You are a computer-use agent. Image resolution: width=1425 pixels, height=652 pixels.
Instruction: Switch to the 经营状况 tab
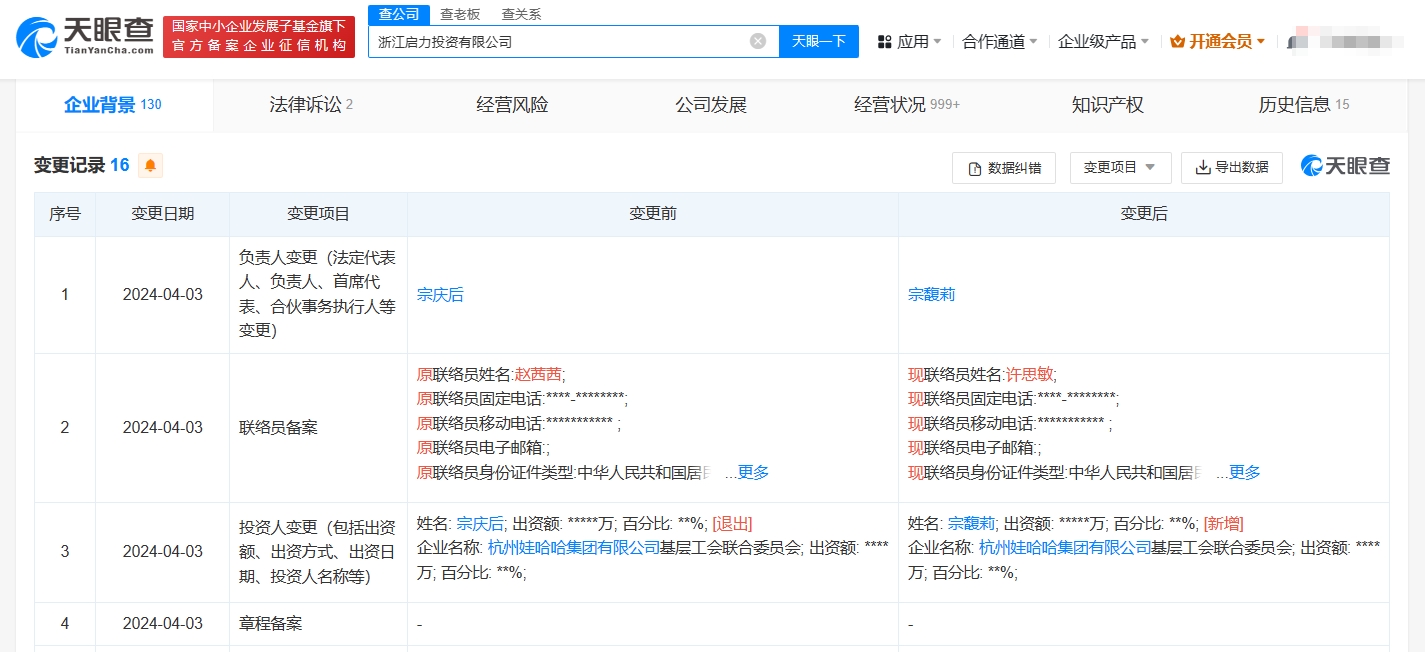pyautogui.click(x=907, y=105)
